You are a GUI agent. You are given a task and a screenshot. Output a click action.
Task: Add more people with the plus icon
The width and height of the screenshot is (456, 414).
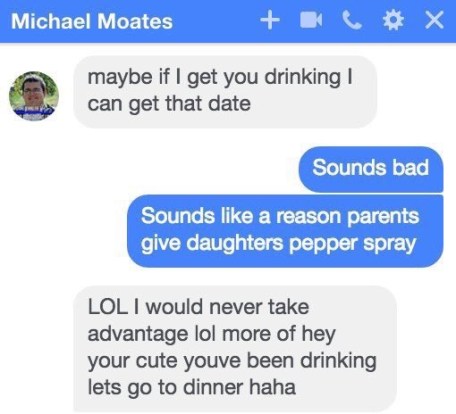point(270,20)
